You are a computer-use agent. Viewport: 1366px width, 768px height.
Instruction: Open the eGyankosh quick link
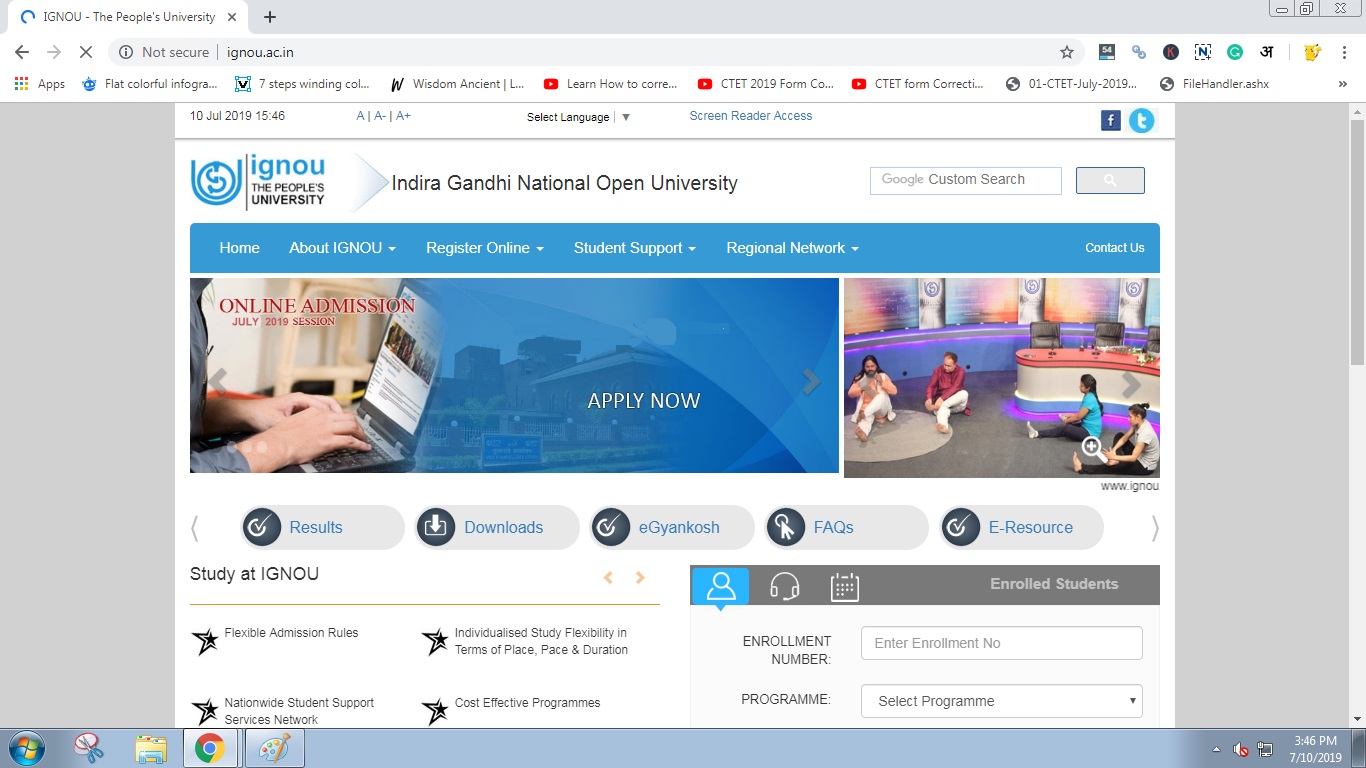click(672, 527)
